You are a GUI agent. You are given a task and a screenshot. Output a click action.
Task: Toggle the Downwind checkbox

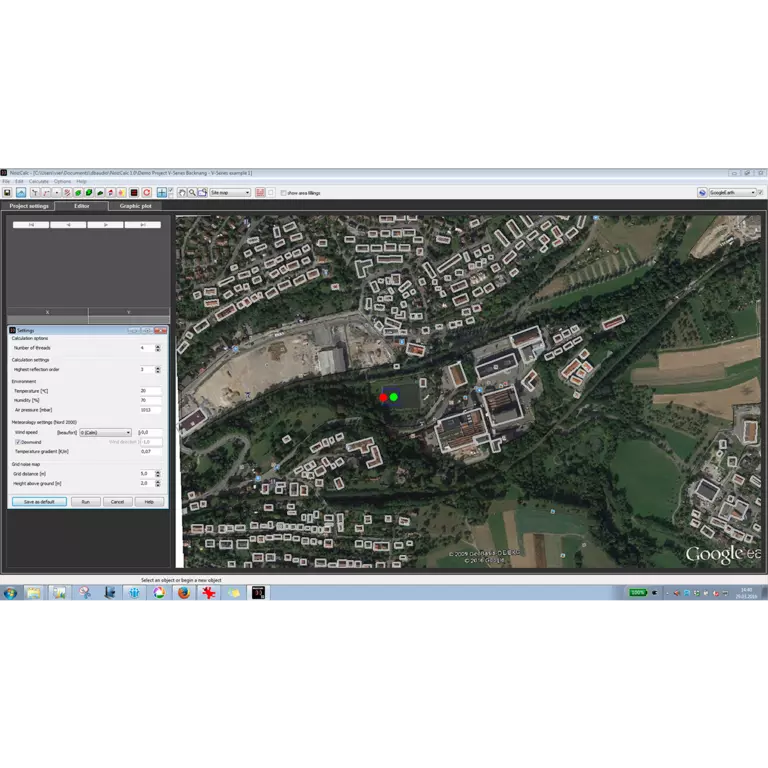[18, 441]
